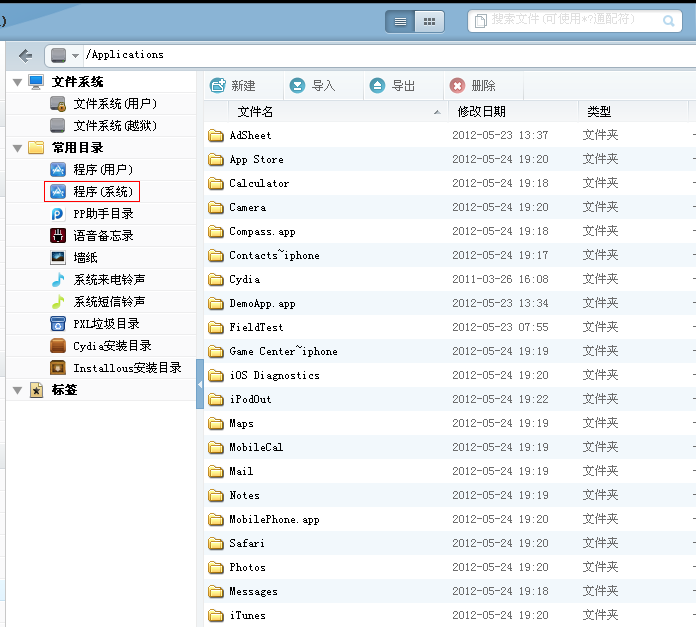Select the MobileCal folder name

tap(256, 447)
